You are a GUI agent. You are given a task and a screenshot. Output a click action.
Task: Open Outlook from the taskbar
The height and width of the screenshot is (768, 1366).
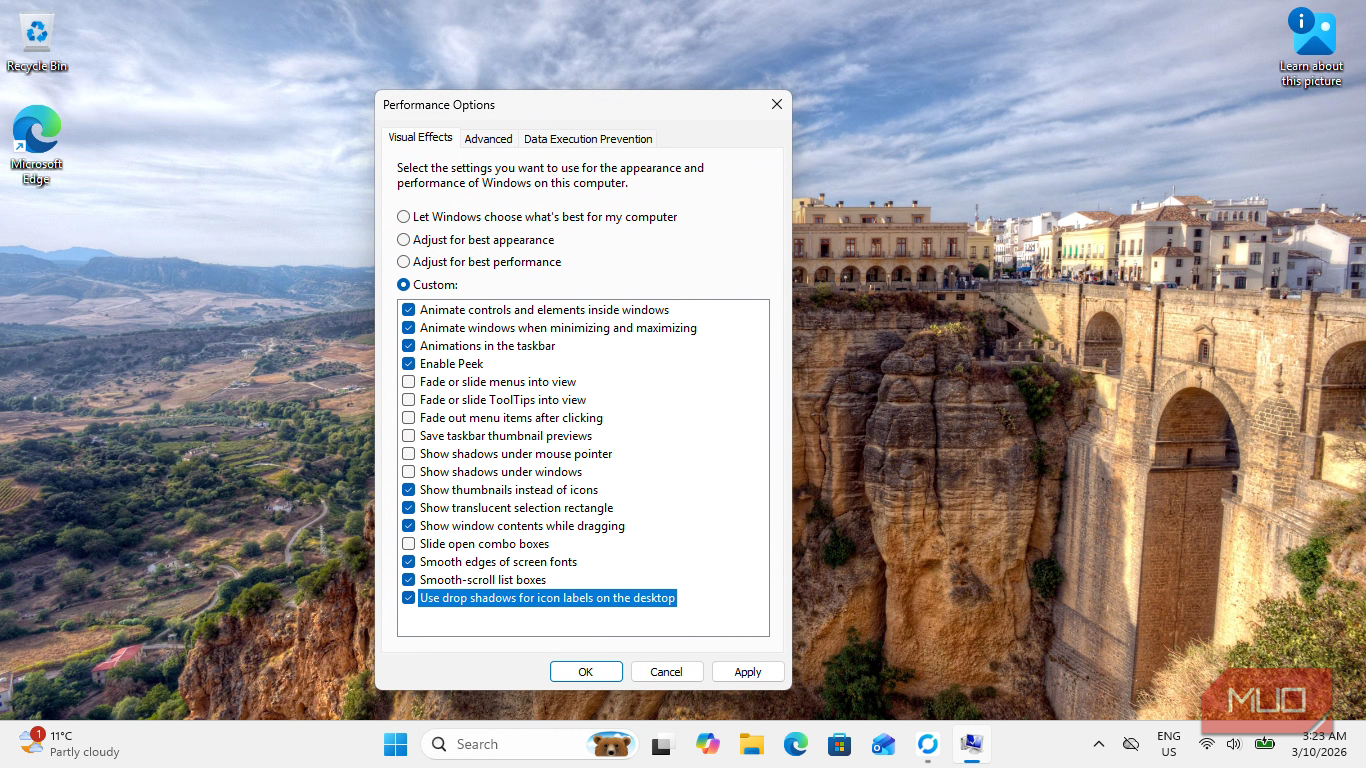coord(884,744)
